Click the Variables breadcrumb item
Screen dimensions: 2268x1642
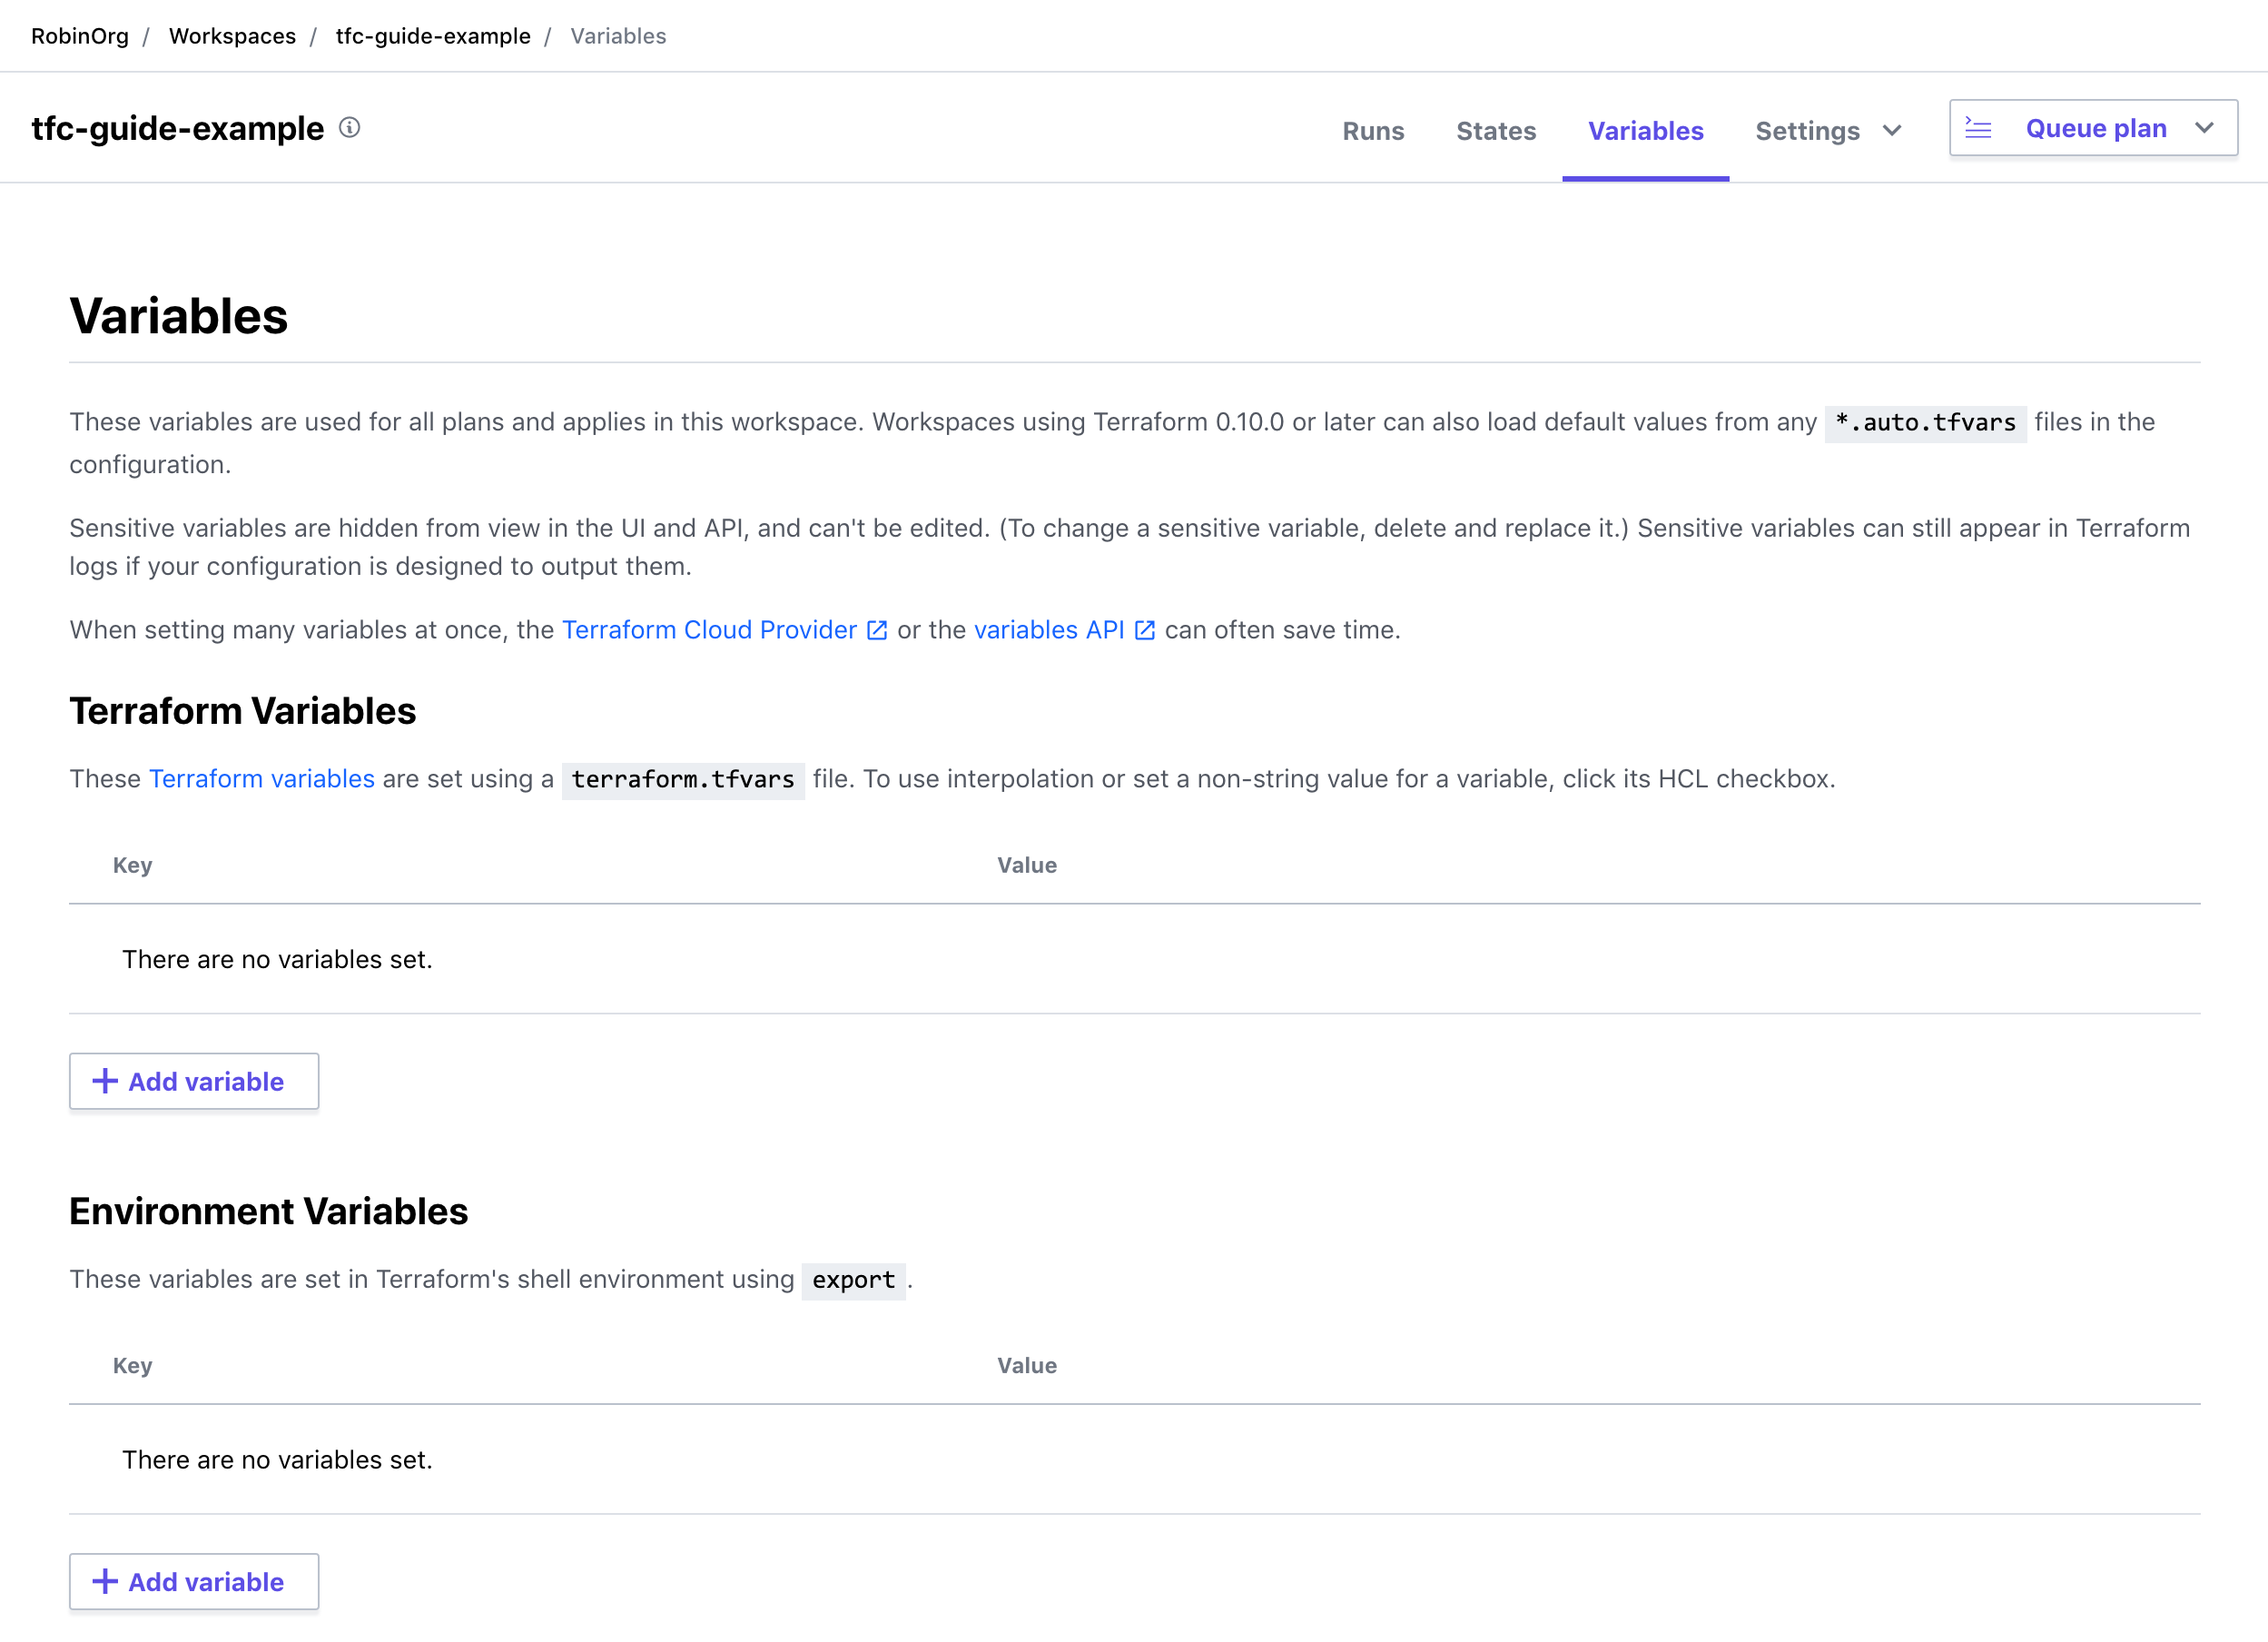[618, 37]
